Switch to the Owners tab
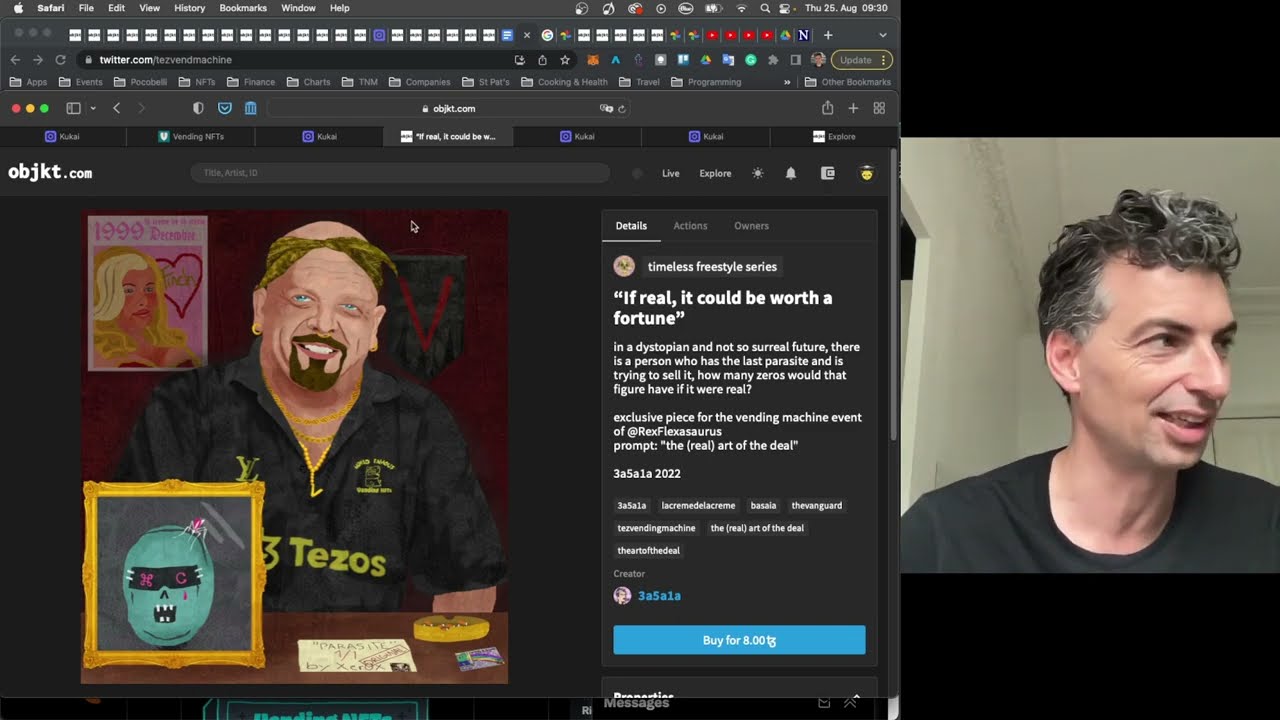This screenshot has width=1280, height=720. click(752, 226)
